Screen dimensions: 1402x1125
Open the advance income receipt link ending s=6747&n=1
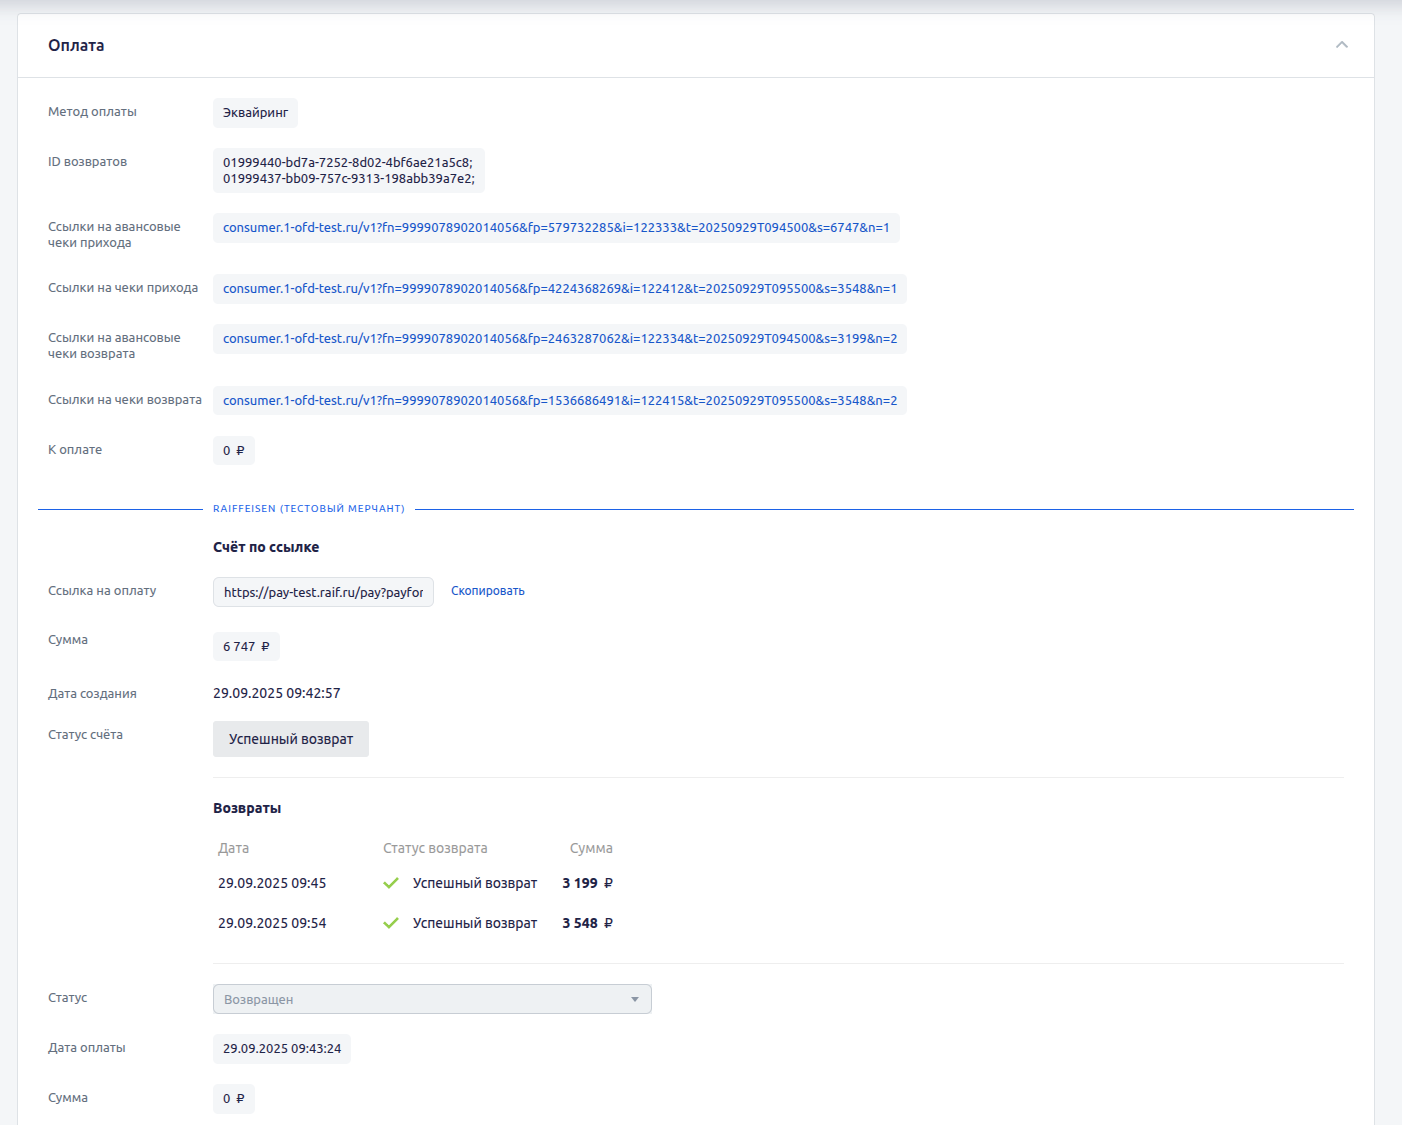556,228
